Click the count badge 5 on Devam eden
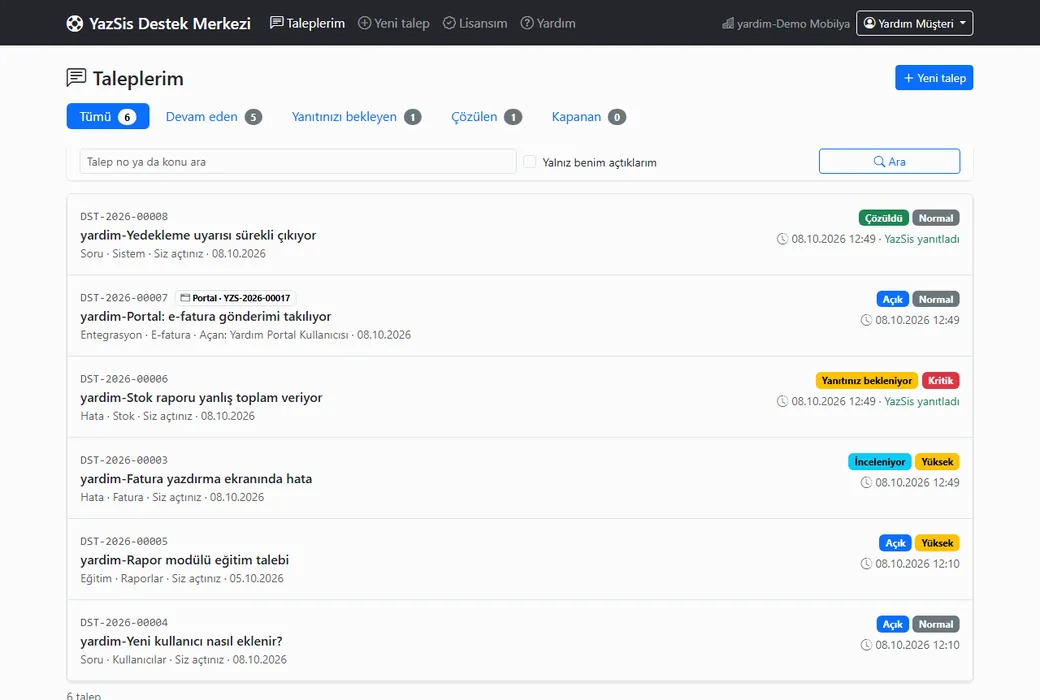The height and width of the screenshot is (700, 1040). 253,117
